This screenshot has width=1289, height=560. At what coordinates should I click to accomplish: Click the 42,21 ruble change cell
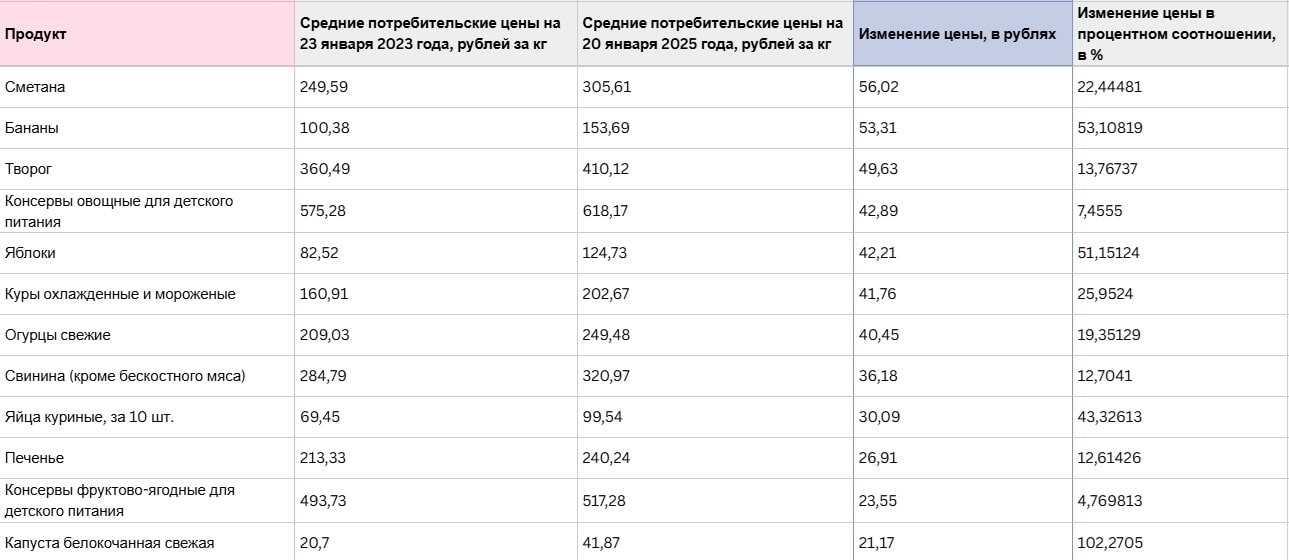(x=879, y=253)
